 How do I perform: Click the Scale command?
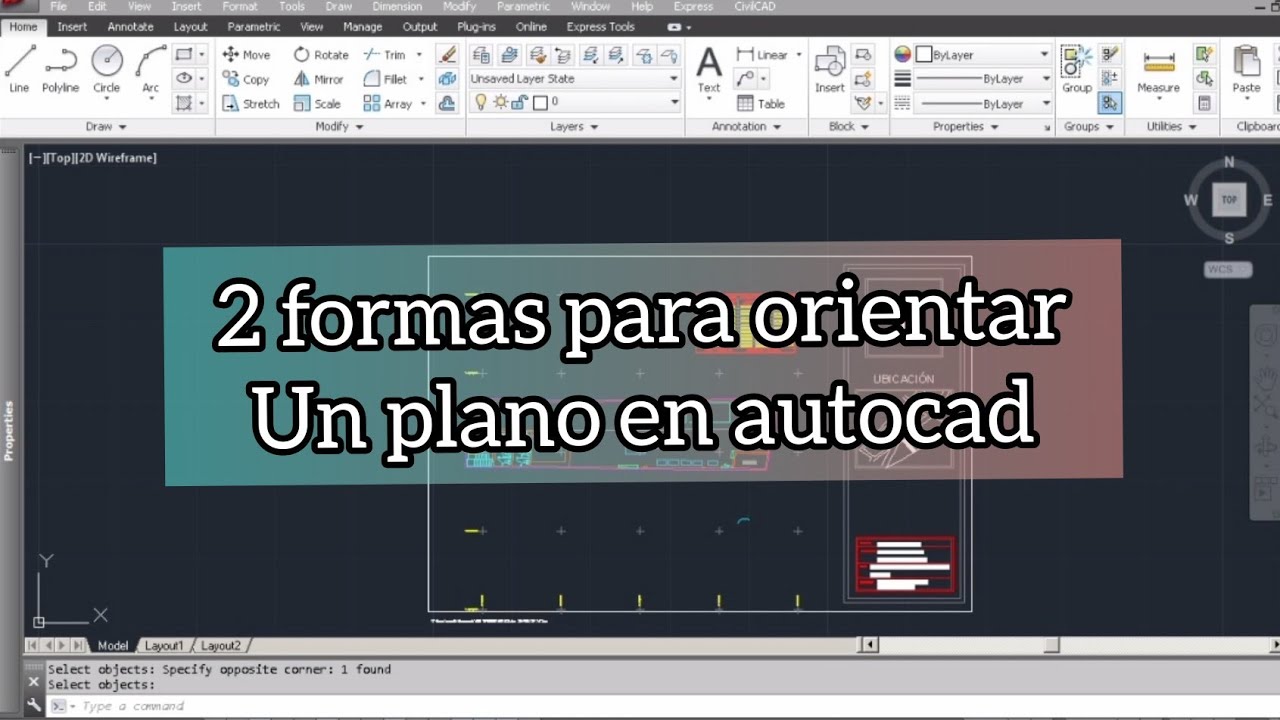click(317, 103)
